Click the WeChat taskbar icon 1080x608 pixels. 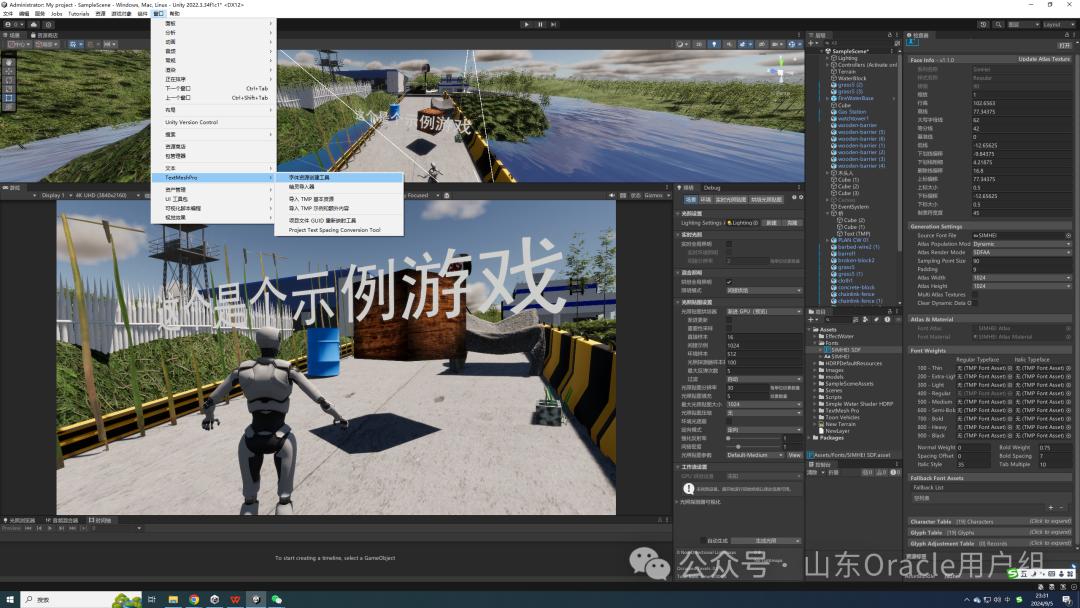[277, 600]
